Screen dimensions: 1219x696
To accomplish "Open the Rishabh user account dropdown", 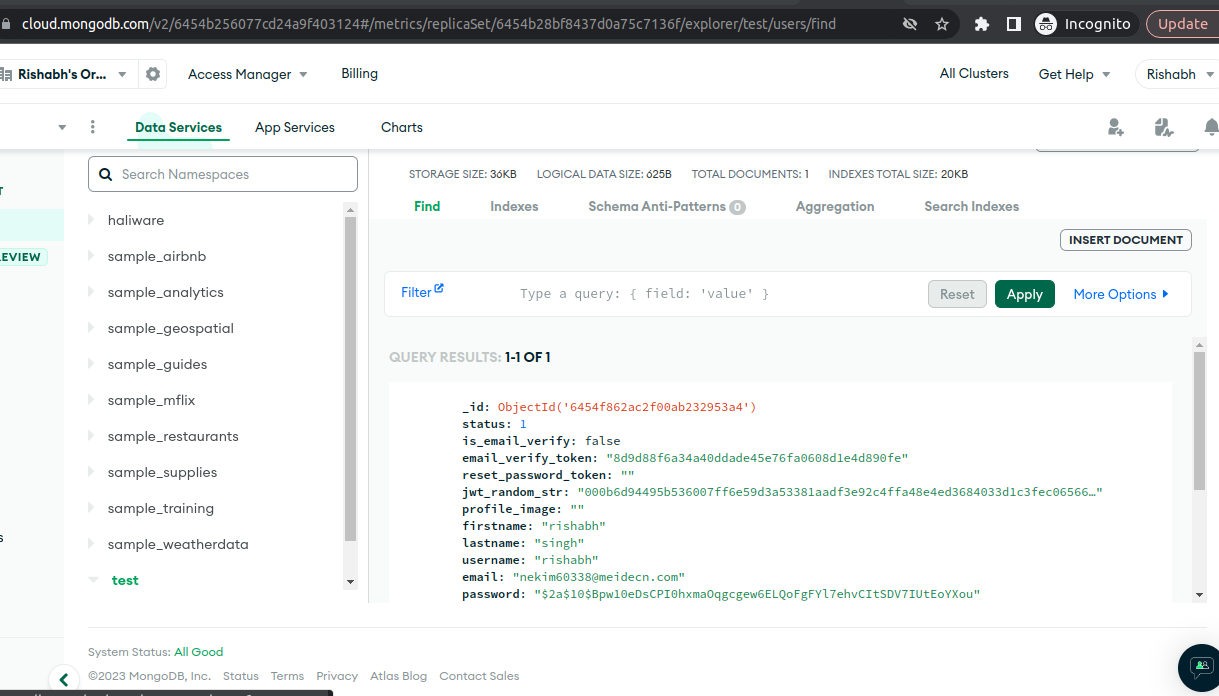I will click(x=1179, y=74).
